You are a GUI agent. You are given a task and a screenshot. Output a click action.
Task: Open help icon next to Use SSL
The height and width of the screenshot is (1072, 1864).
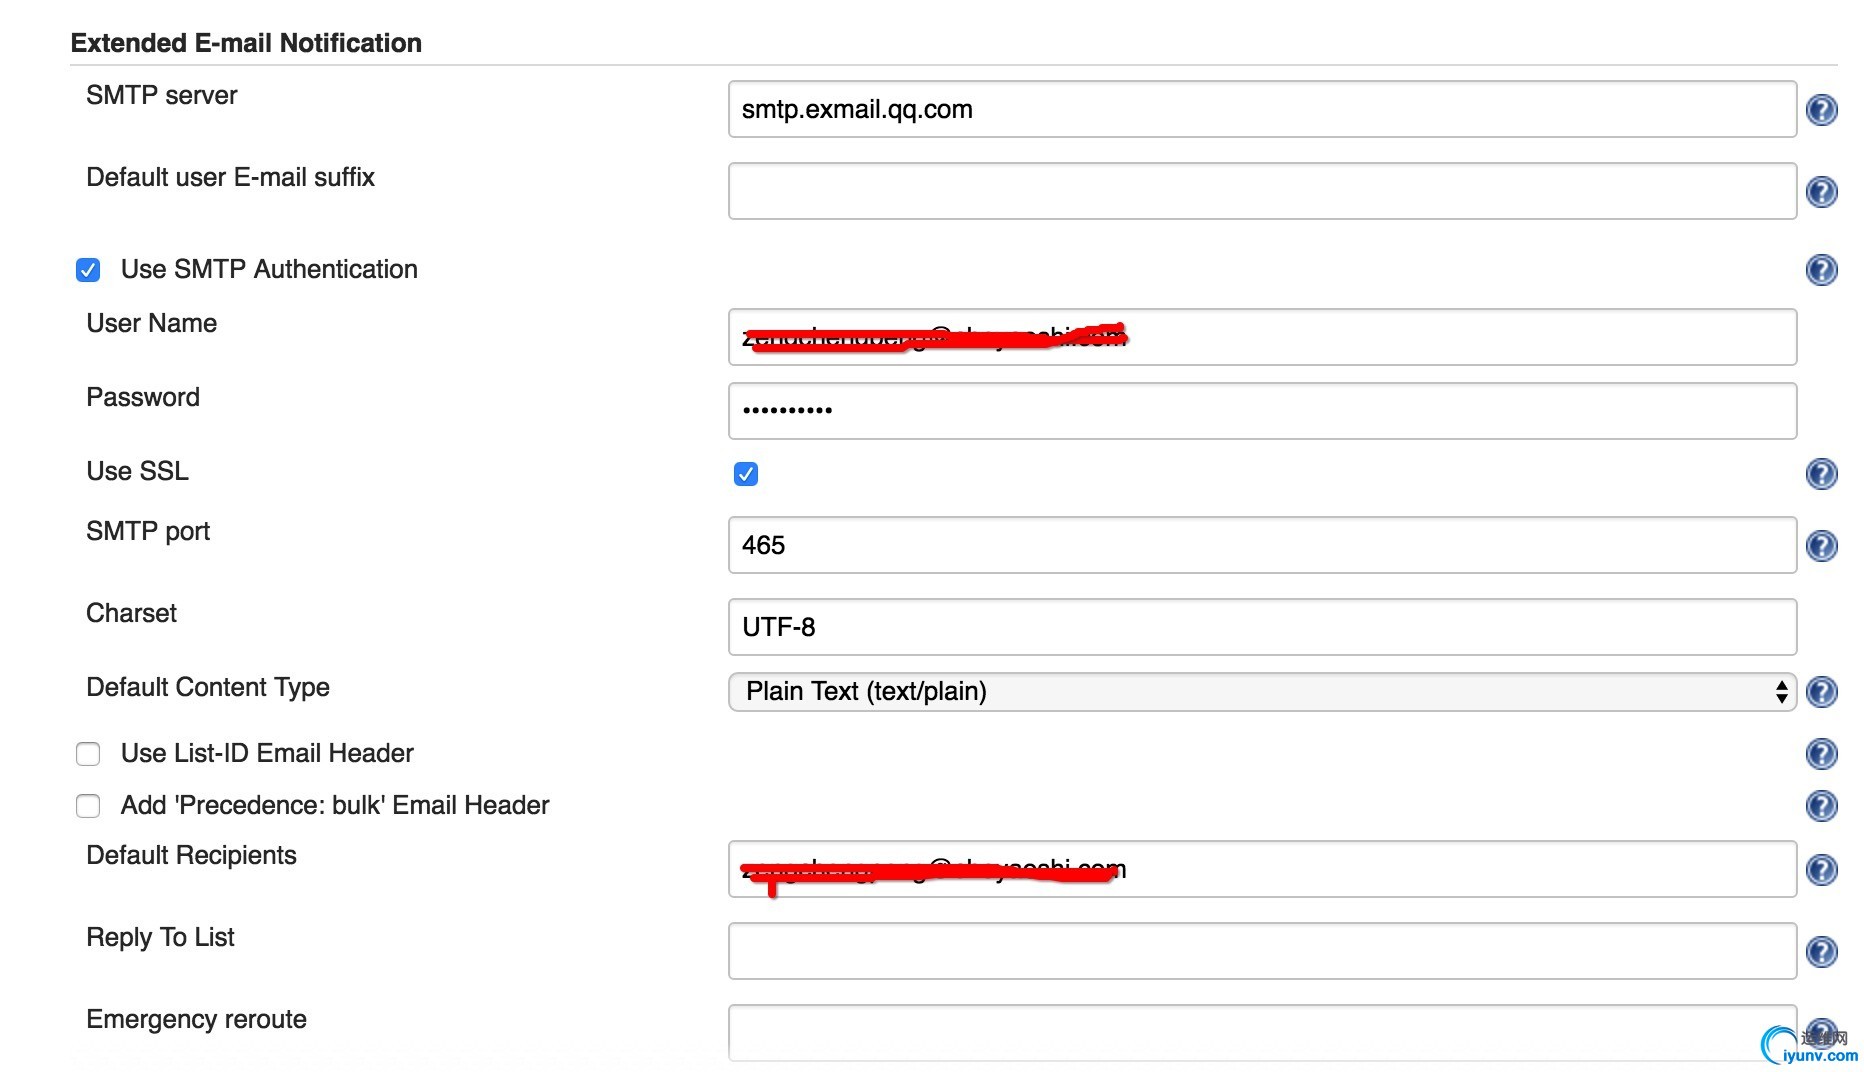(1821, 473)
